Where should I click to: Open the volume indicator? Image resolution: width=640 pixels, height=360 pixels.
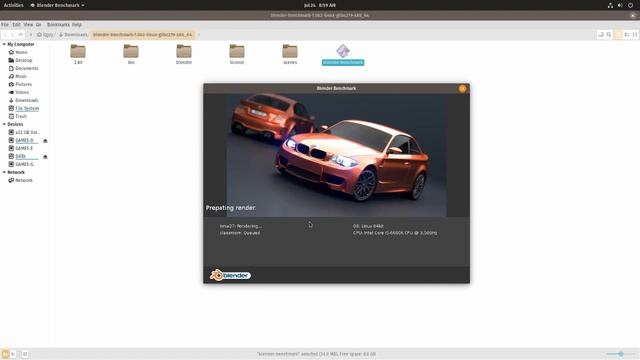pyautogui.click(x=620, y=5)
